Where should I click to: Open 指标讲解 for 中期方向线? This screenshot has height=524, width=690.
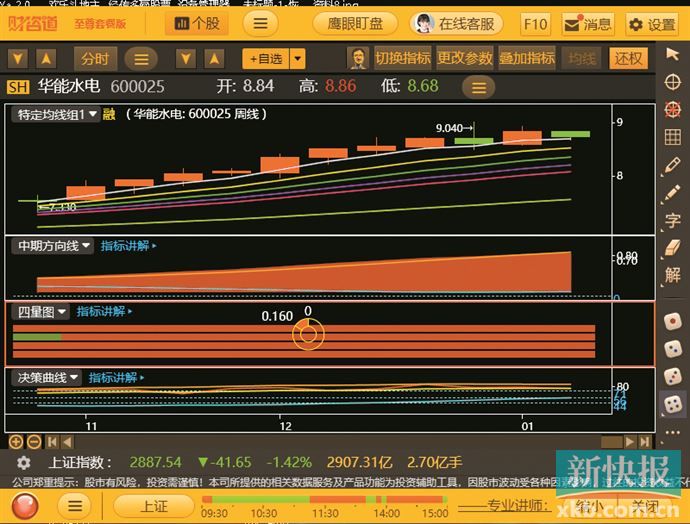[x=128, y=246]
